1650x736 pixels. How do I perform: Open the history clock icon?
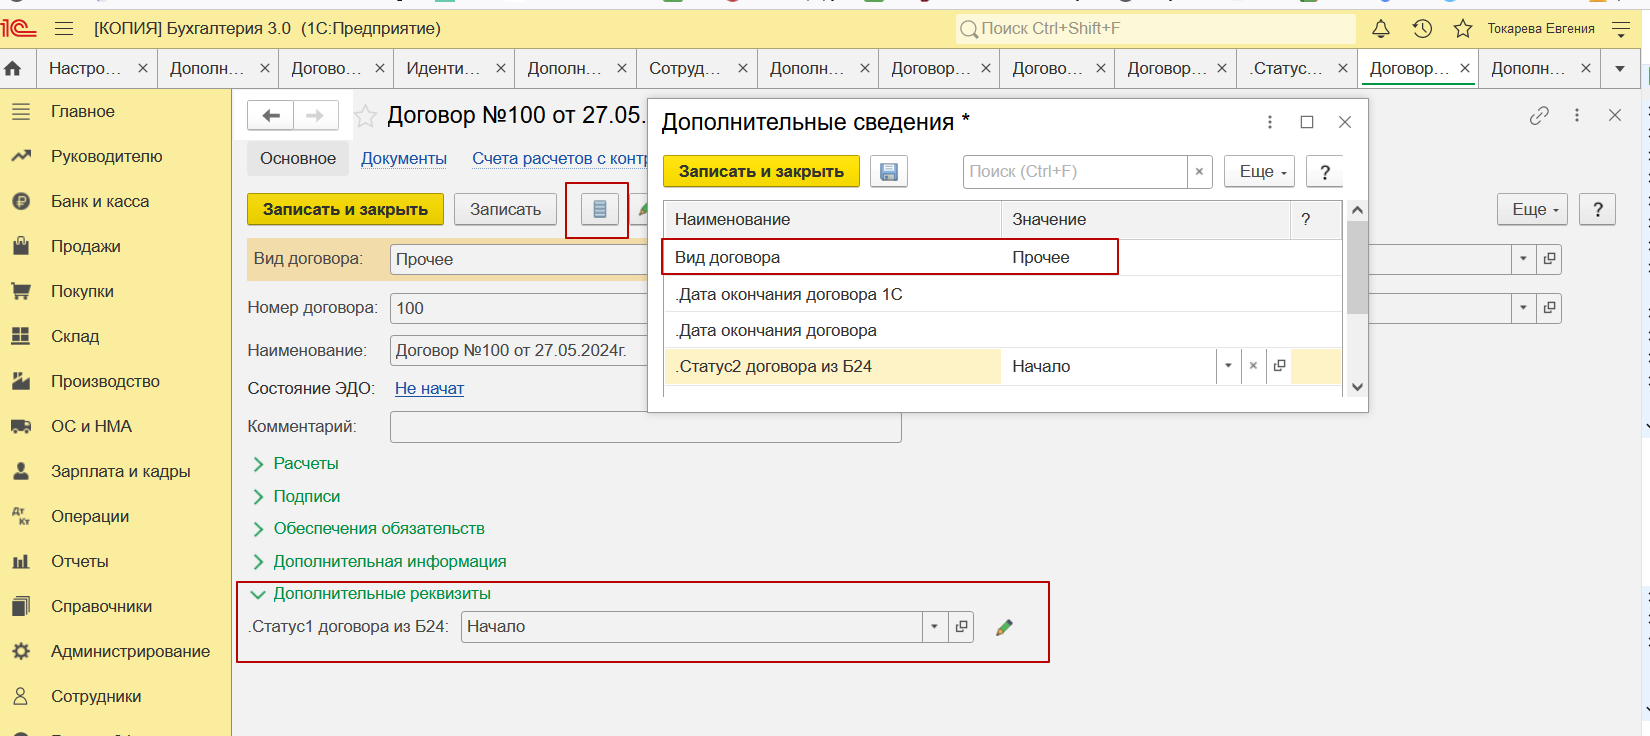1422,29
